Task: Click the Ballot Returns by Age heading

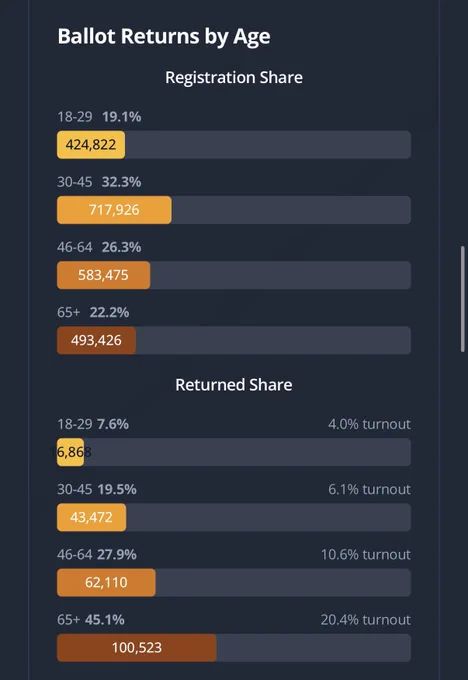Action: pyautogui.click(x=164, y=36)
